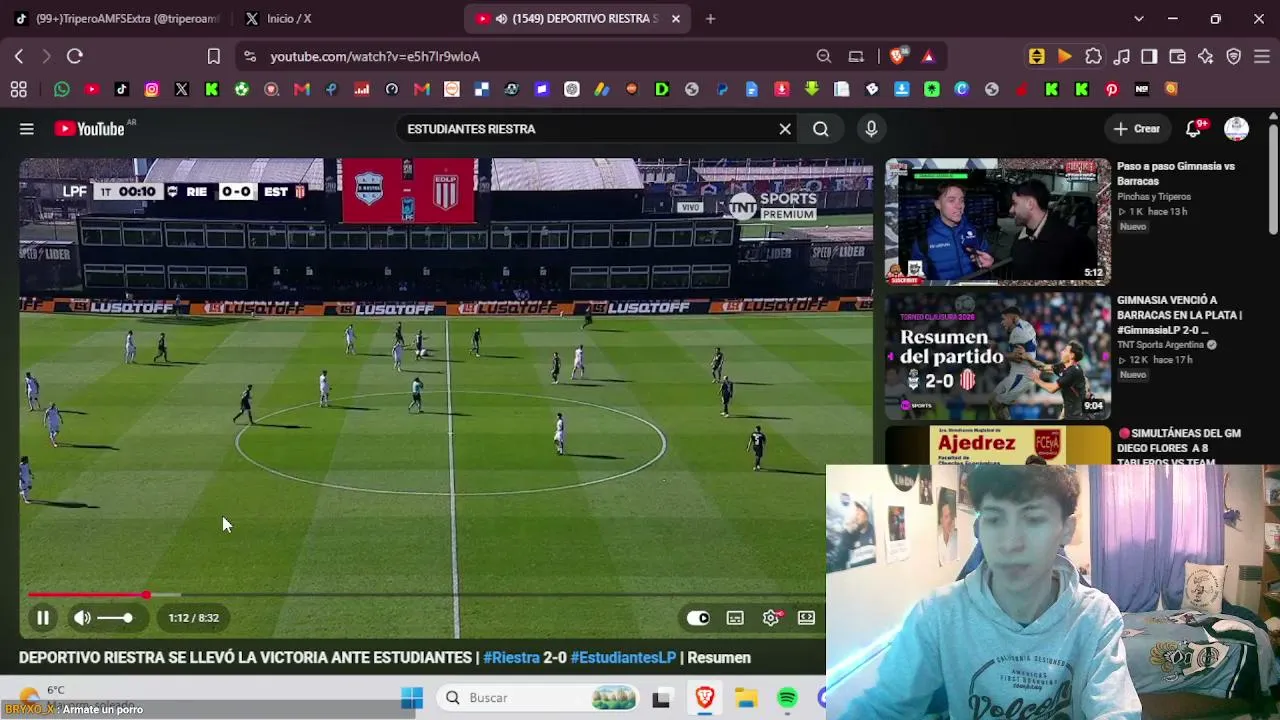This screenshot has height=720, width=1280.
Task: Open Pinchas y Triperos channel name
Action: click(1154, 197)
